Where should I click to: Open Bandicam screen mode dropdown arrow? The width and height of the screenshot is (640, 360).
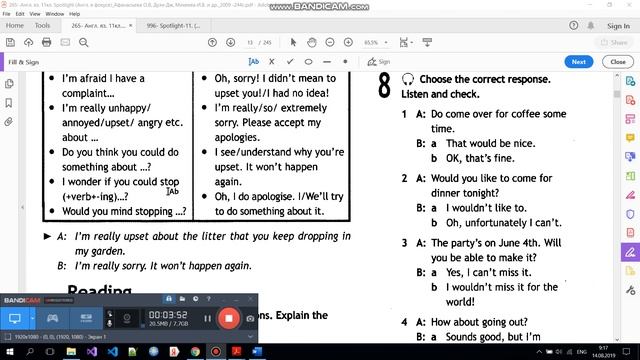[x=32, y=318]
